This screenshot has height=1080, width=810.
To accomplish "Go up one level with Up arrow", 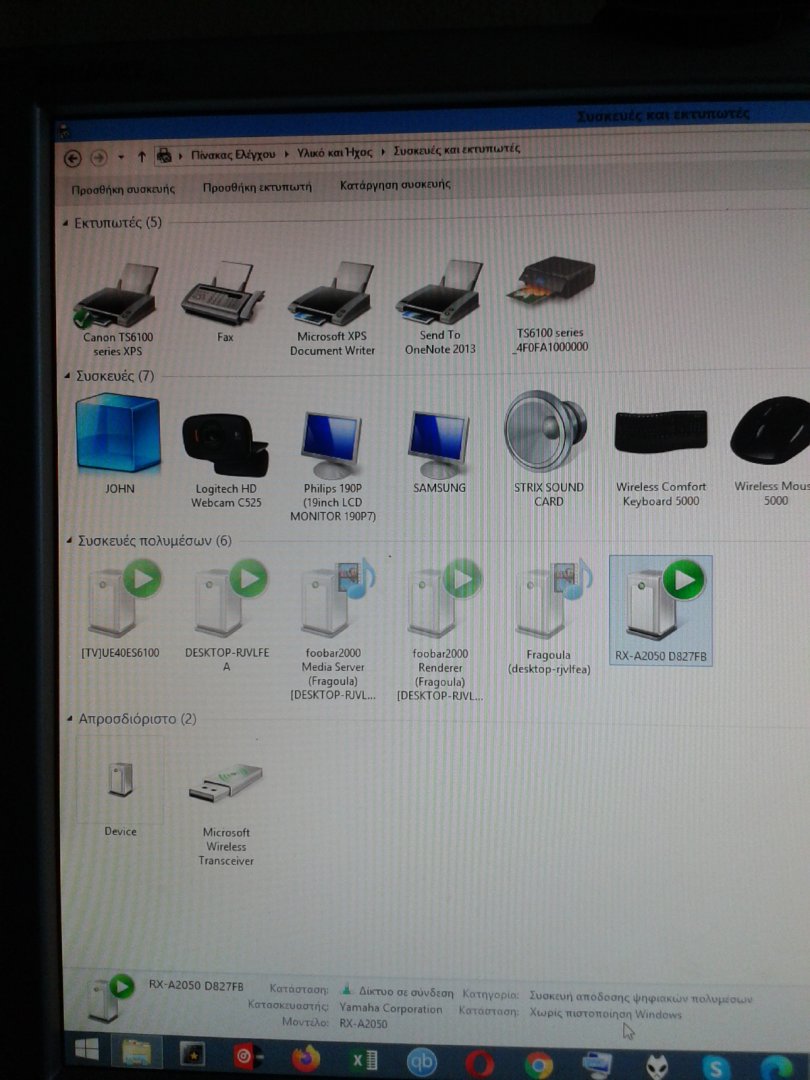I will point(141,156).
